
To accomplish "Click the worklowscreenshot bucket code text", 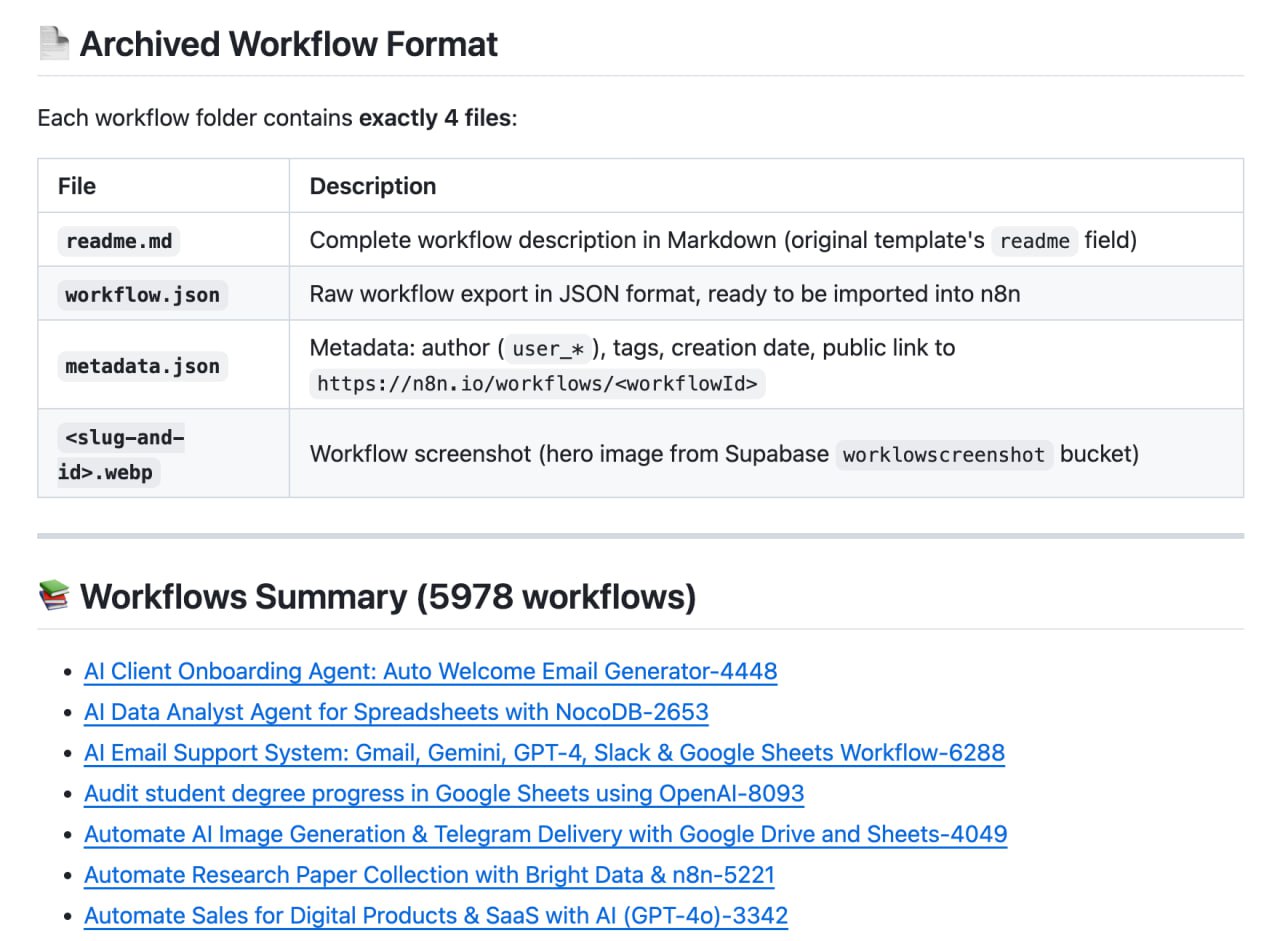I will tap(943, 455).
